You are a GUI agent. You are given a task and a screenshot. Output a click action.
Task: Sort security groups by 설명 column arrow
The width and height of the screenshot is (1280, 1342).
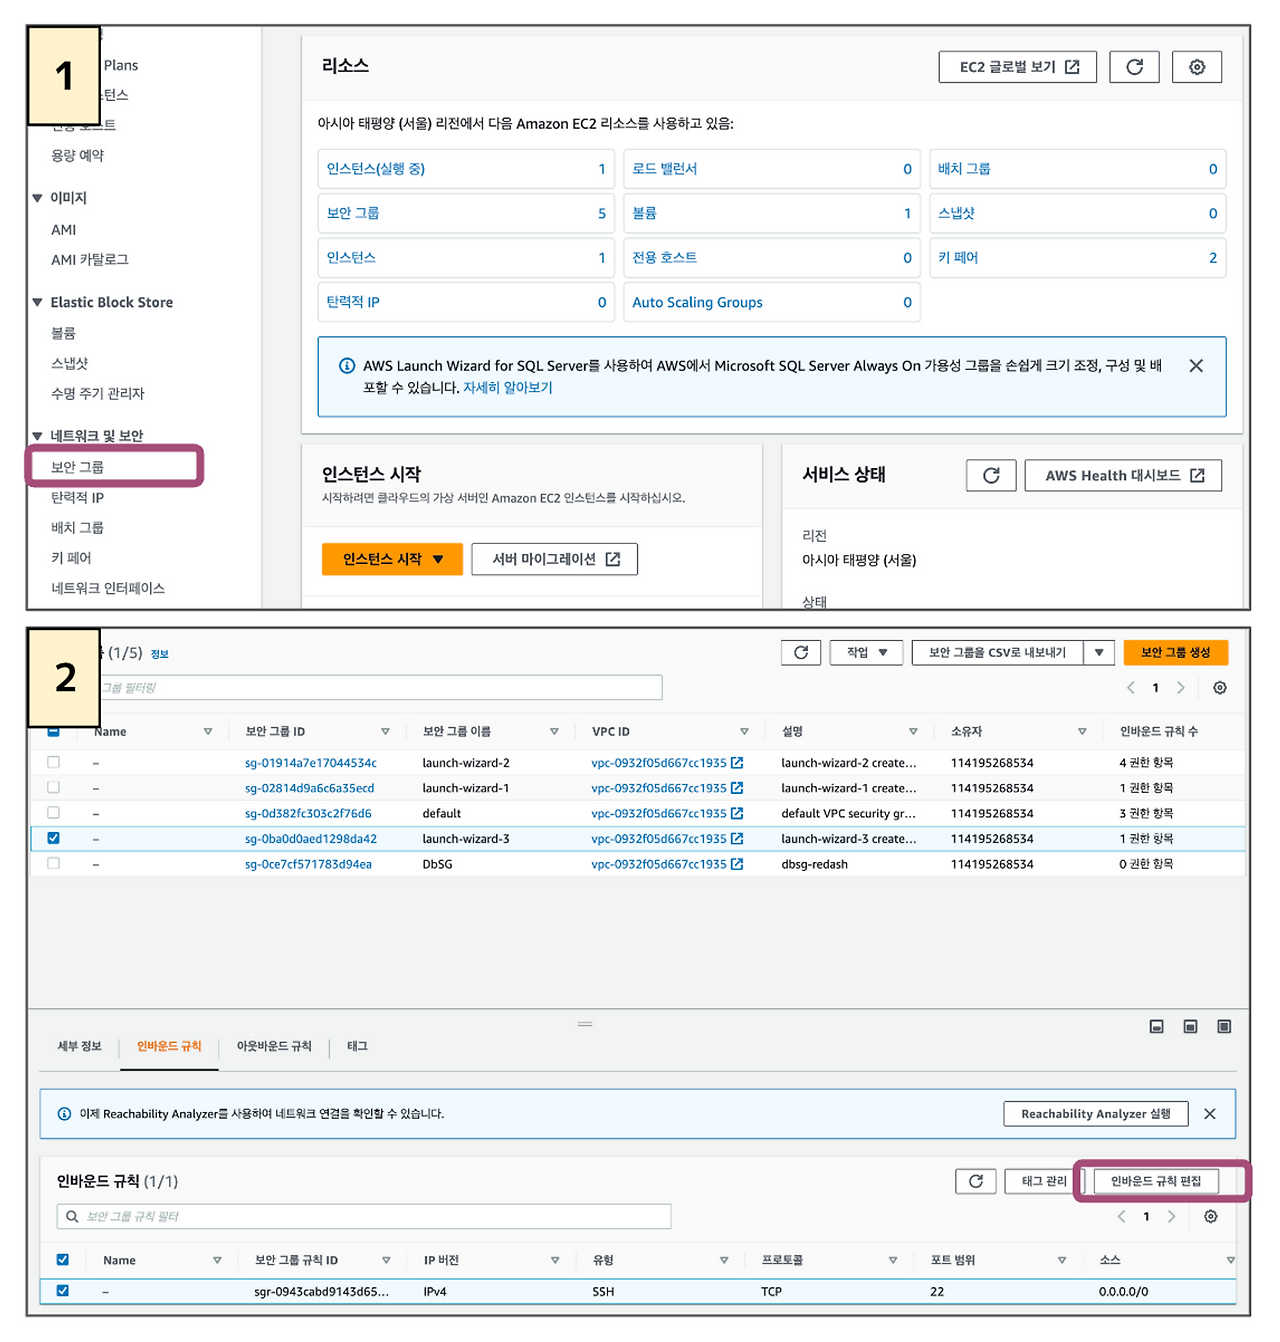point(913,732)
